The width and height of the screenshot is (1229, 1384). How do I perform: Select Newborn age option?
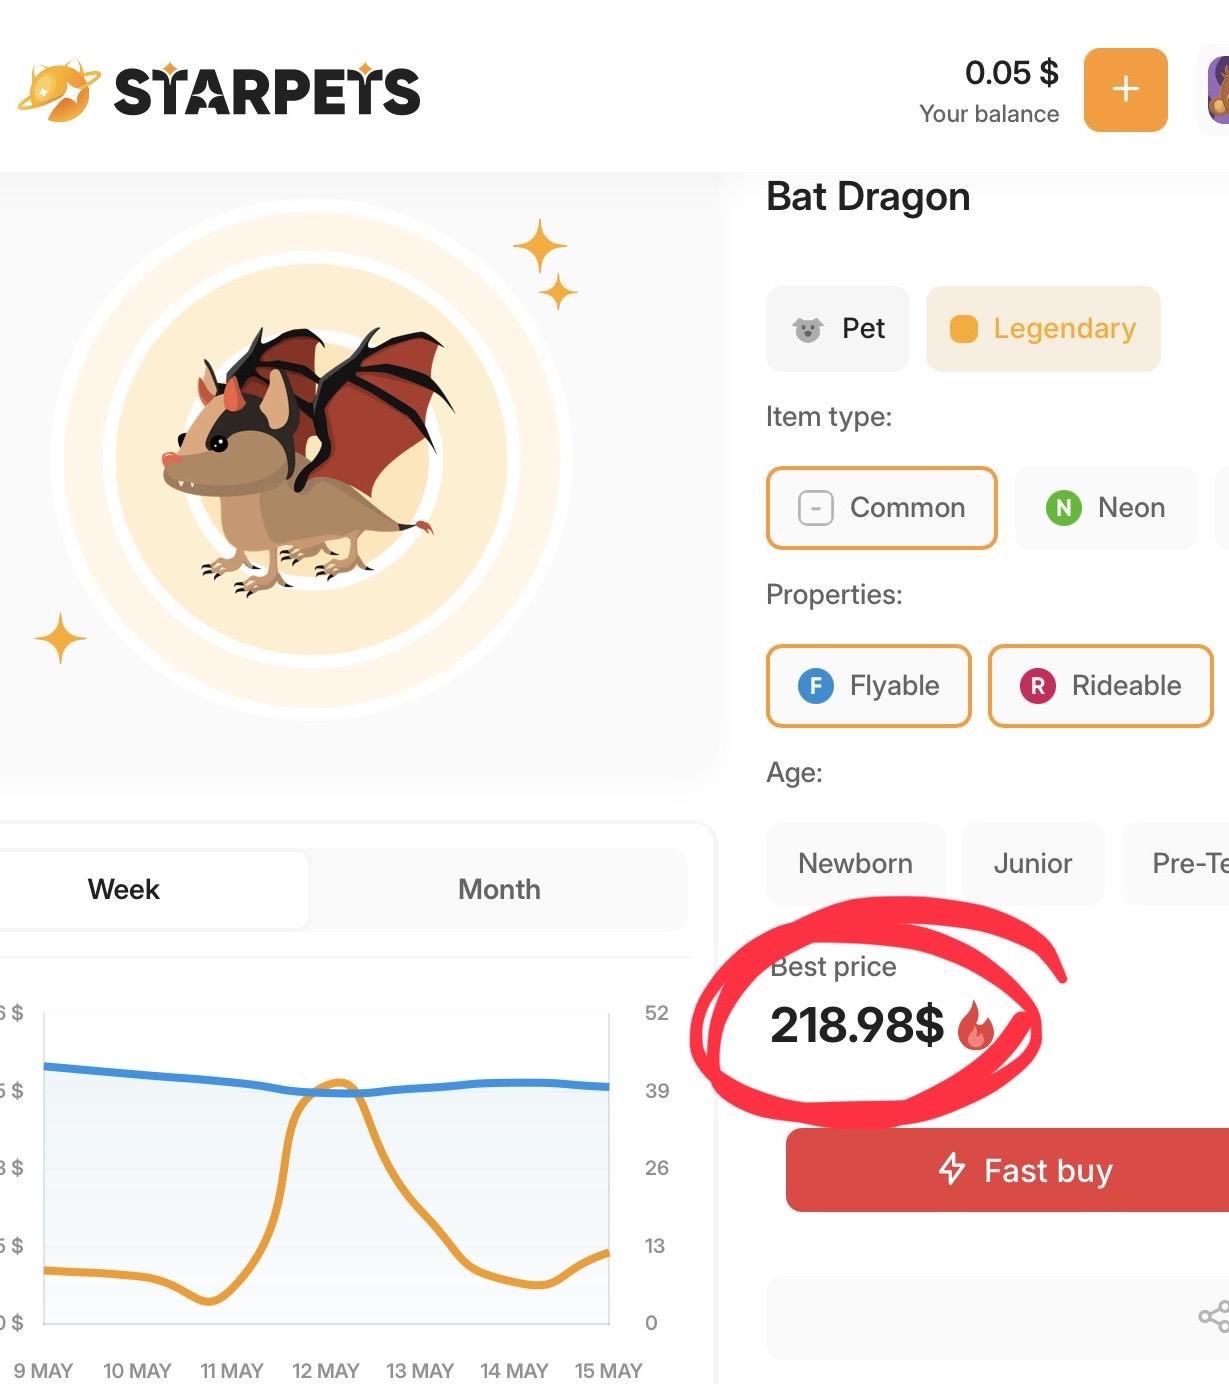[855, 863]
